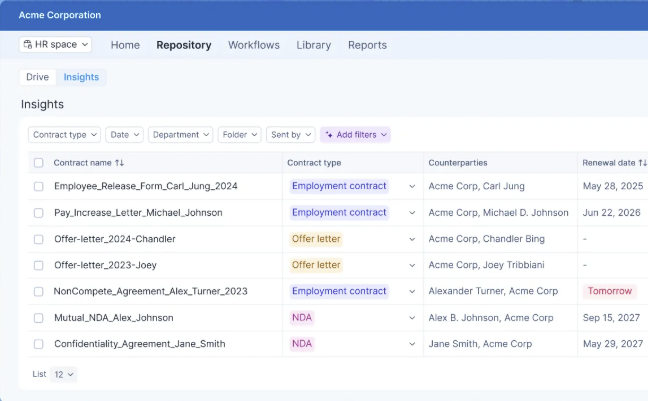This screenshot has height=401, width=648.
Task: Open the Department filter dropdown
Action: click(181, 135)
